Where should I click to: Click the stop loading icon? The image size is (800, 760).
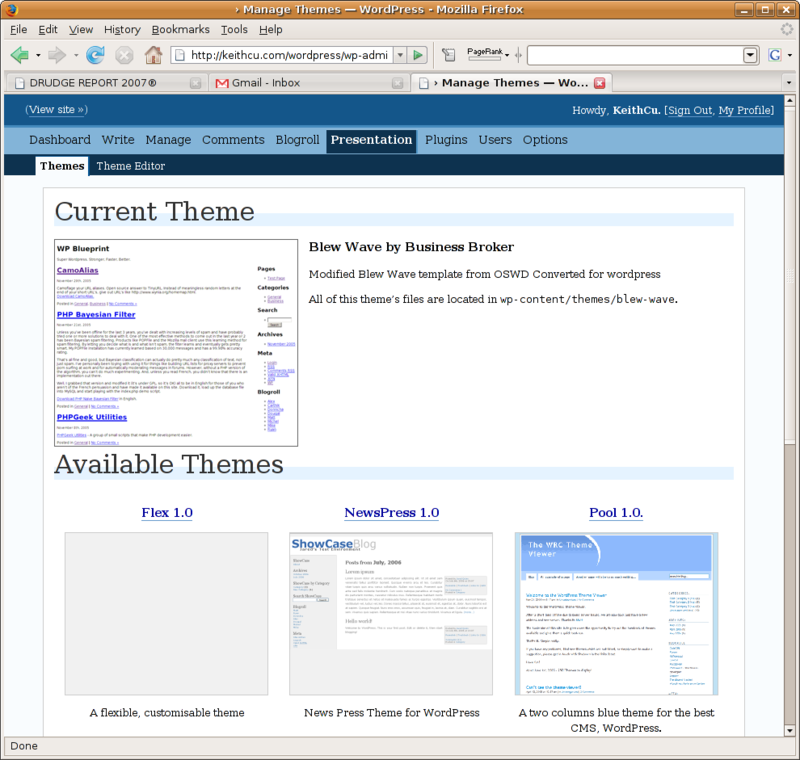[124, 55]
